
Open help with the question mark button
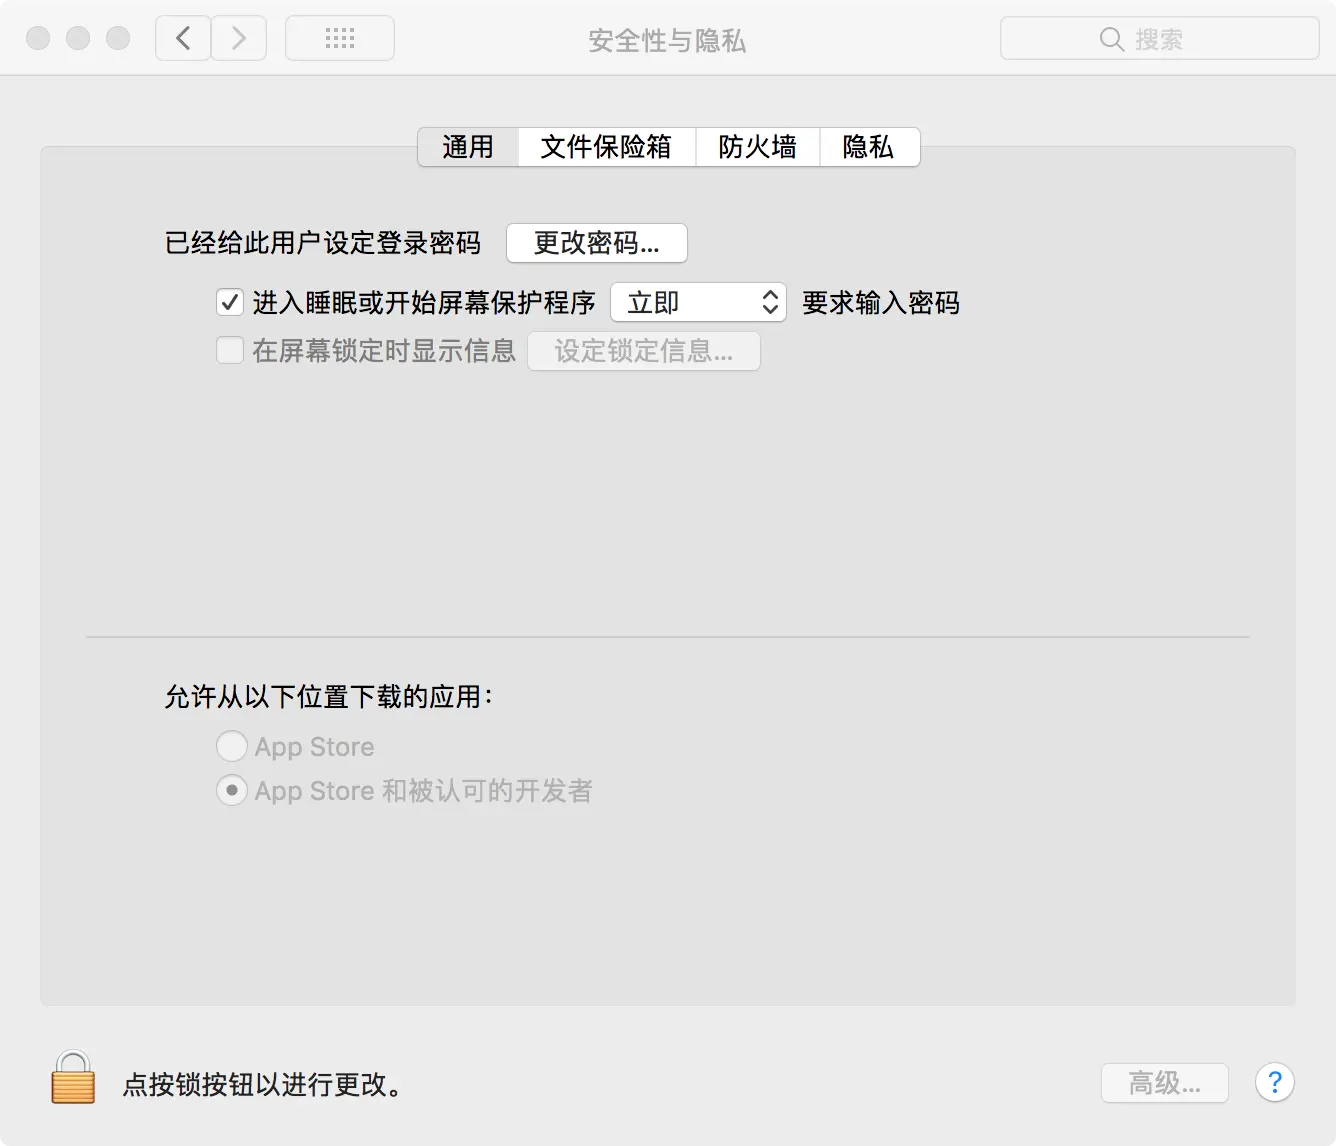pyautogui.click(x=1274, y=1082)
